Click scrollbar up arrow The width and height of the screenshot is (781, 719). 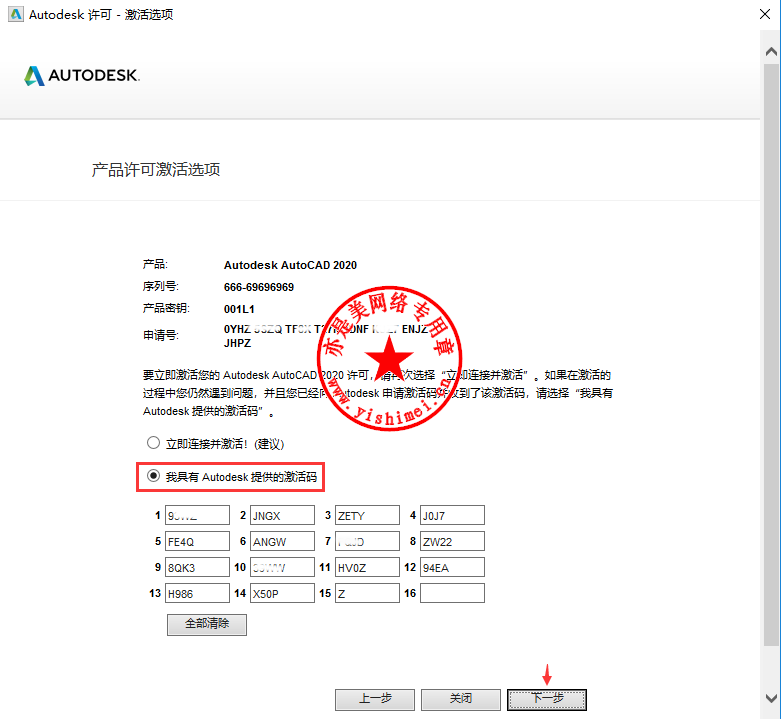771,51
